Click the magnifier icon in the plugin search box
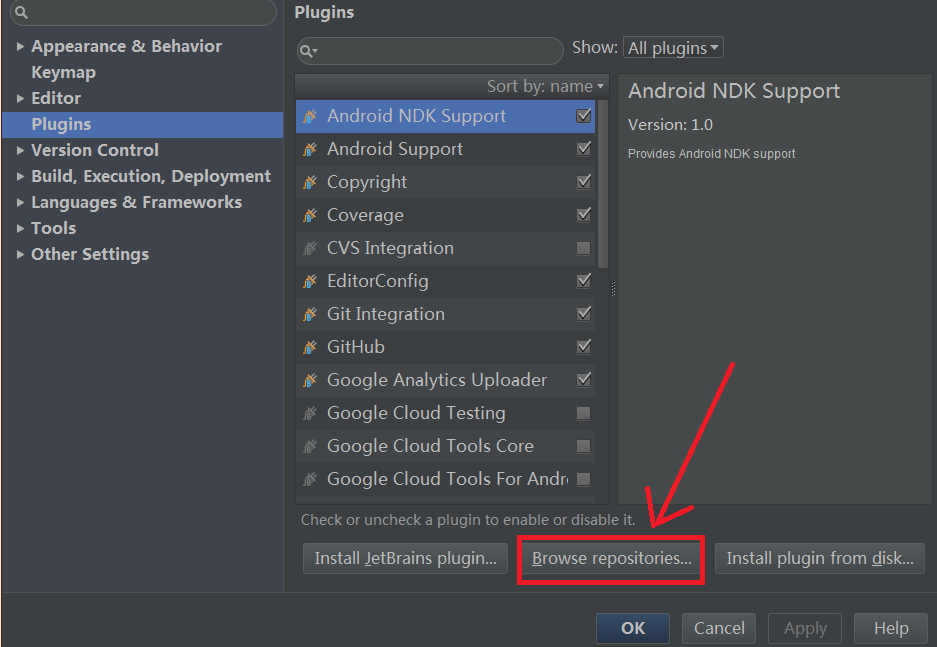Viewport: 937px width, 647px height. (x=309, y=51)
